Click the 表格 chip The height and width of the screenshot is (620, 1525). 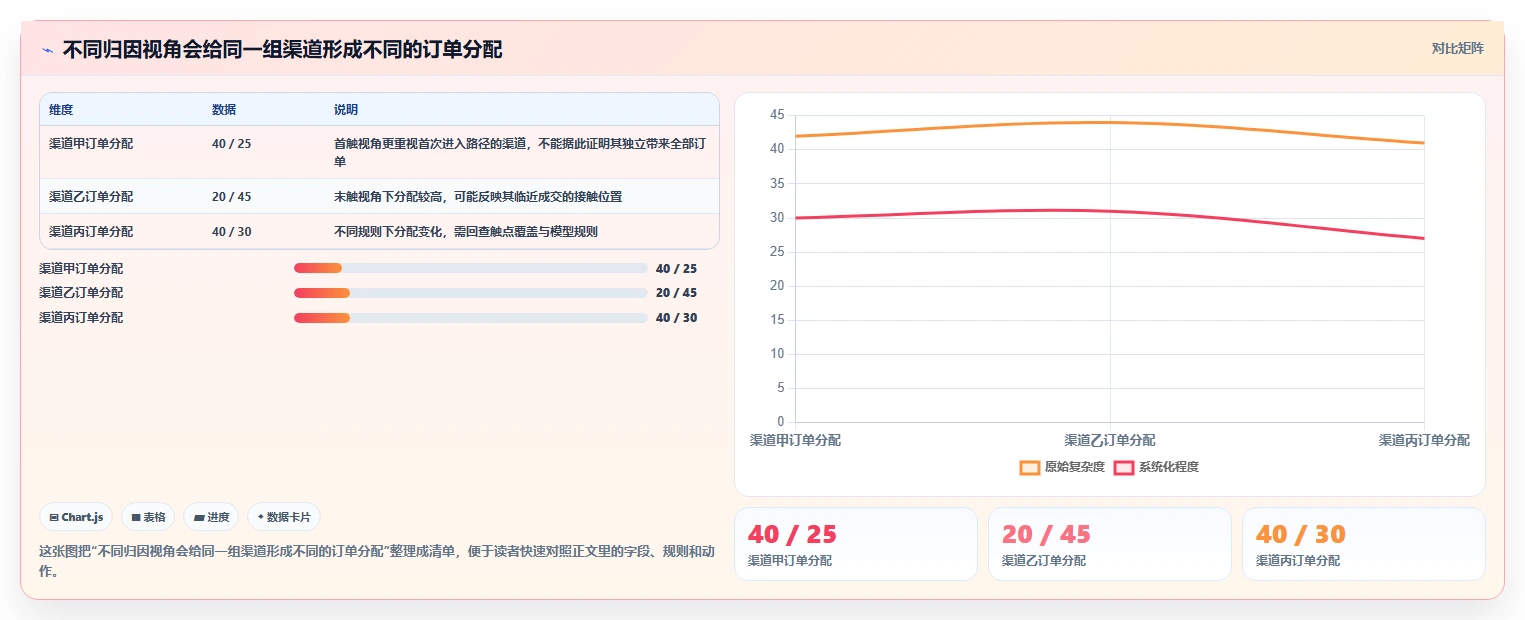148,517
